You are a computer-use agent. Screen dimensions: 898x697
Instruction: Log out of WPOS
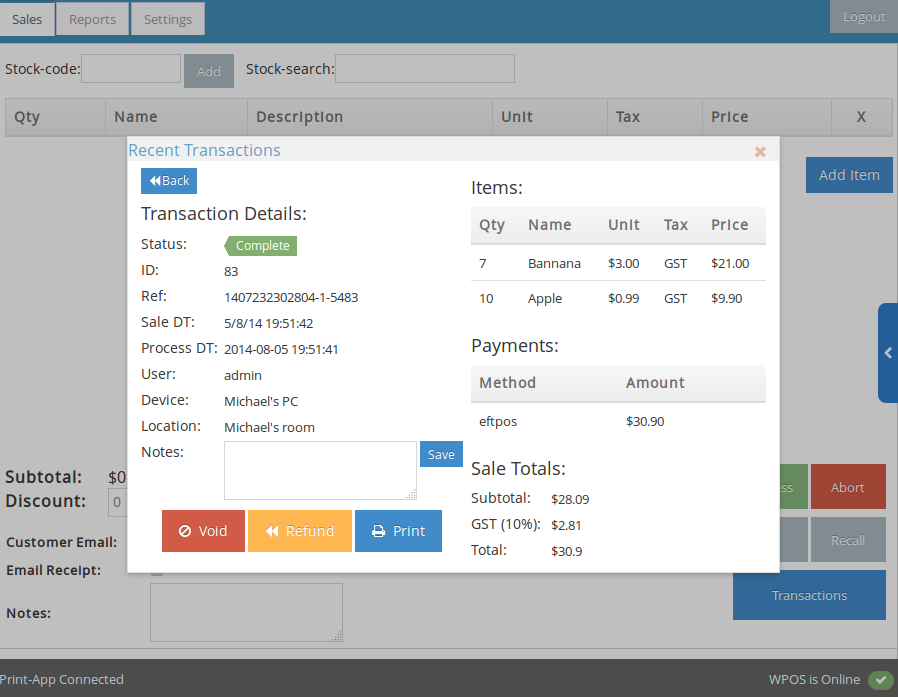click(x=864, y=17)
